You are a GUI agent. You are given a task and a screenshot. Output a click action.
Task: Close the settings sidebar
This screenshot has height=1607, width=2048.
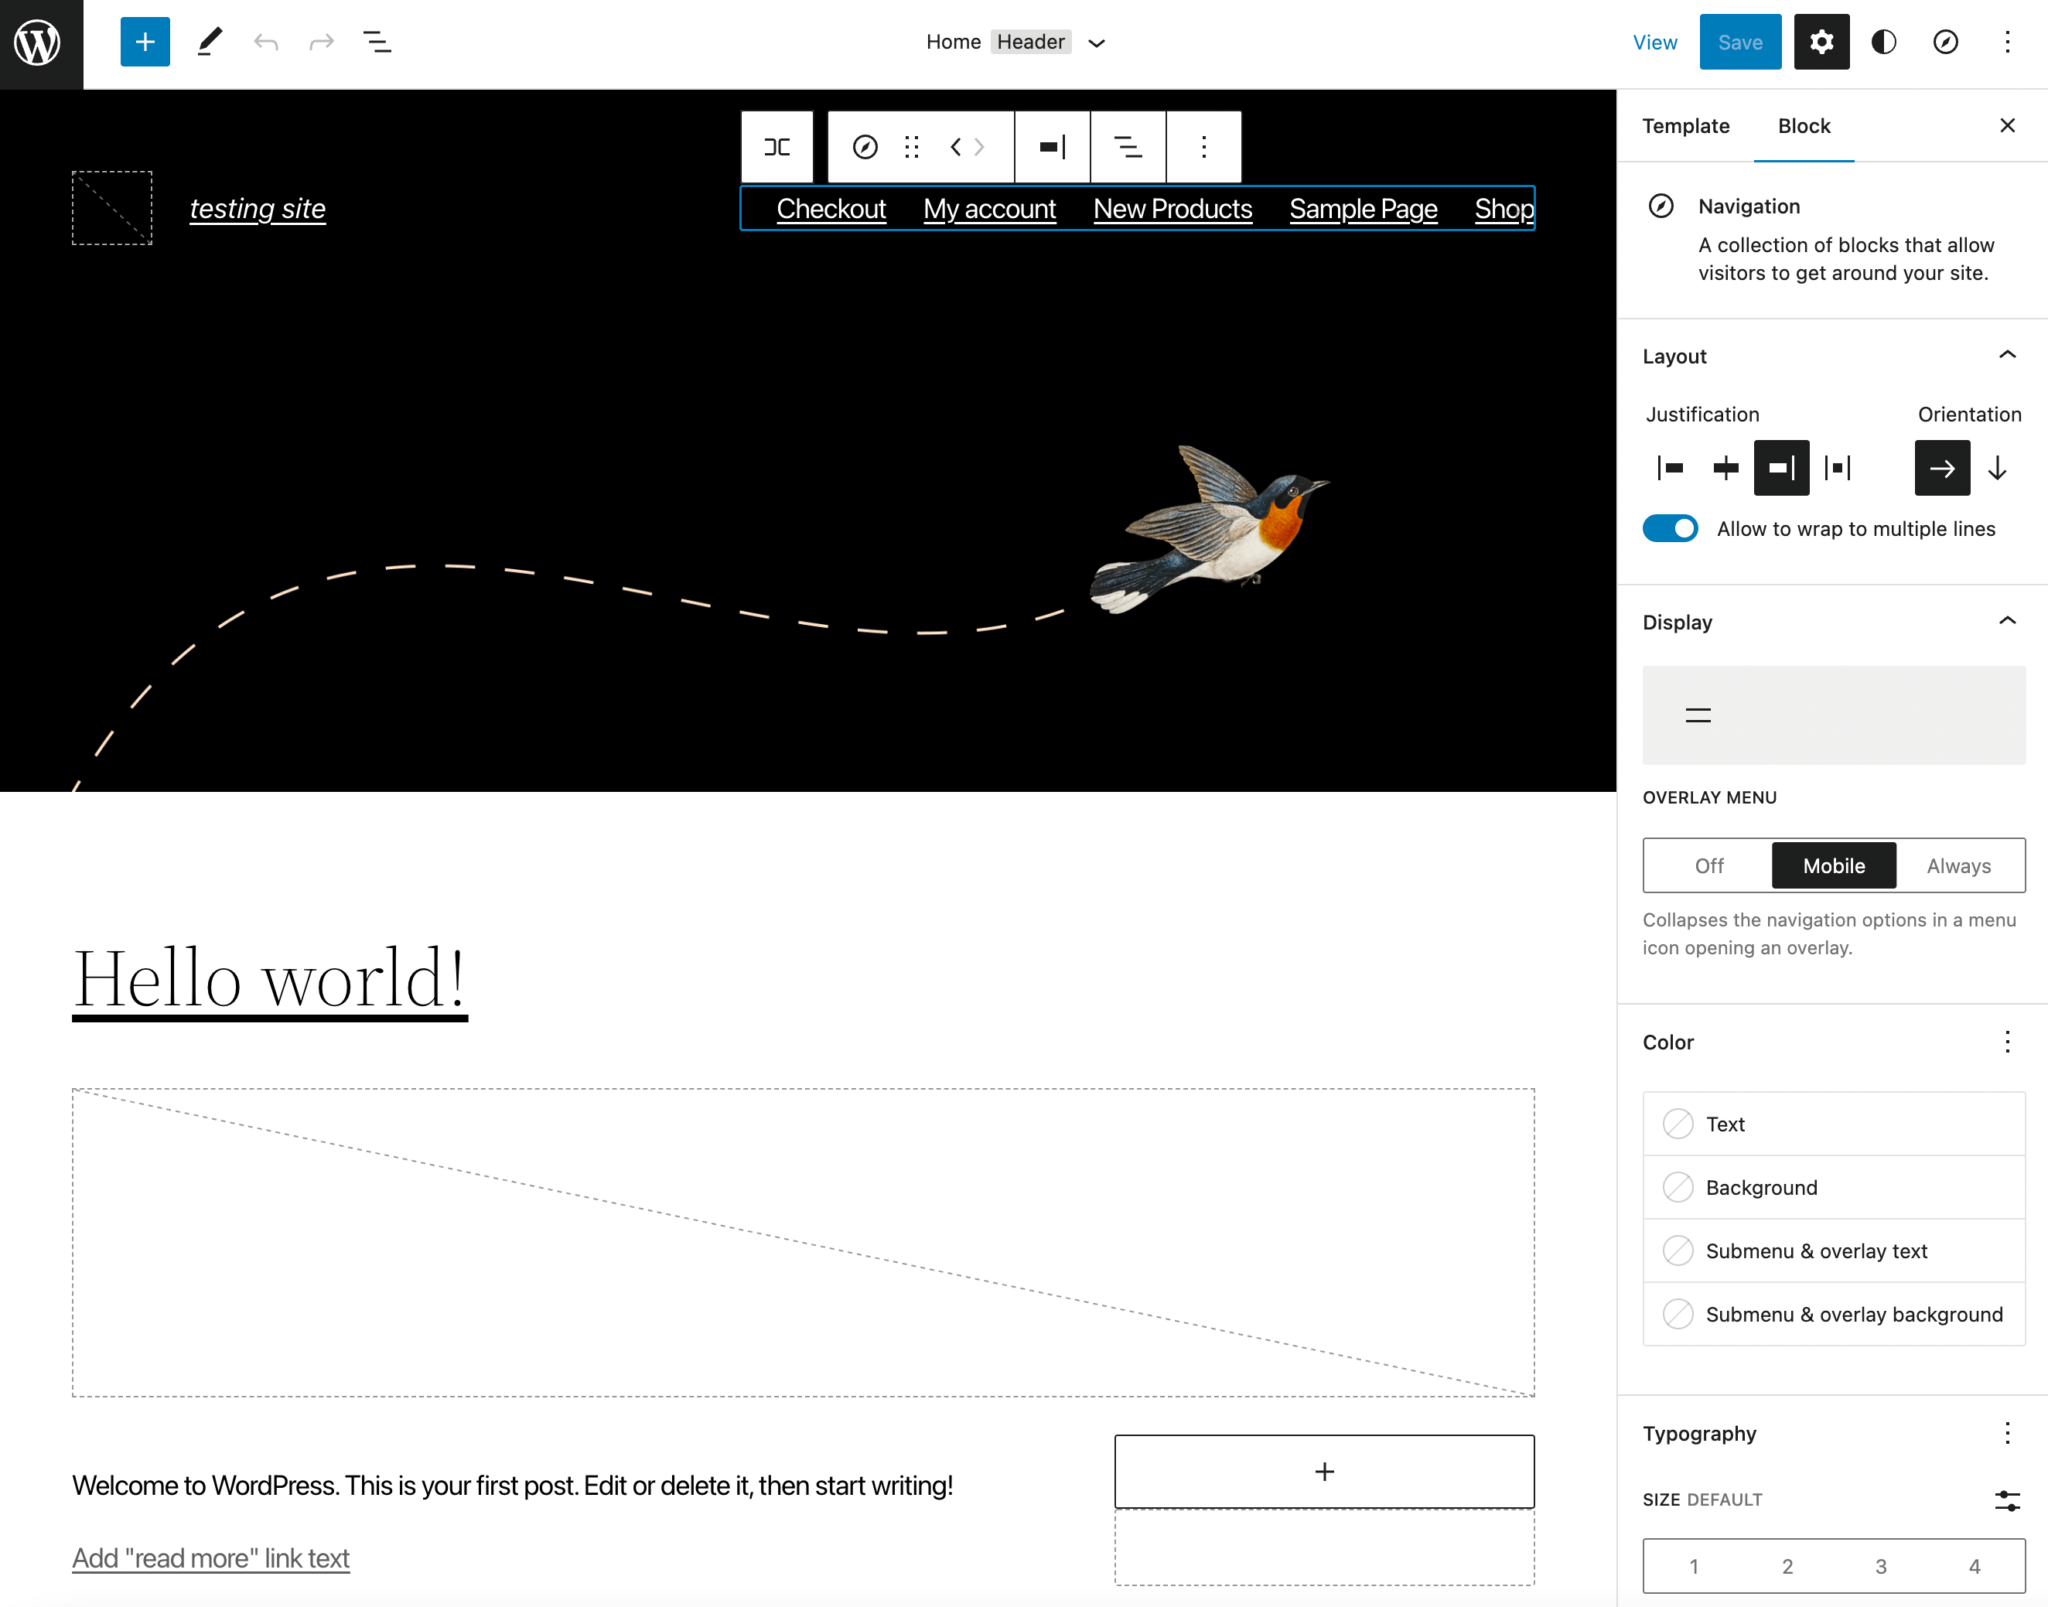[2007, 125]
